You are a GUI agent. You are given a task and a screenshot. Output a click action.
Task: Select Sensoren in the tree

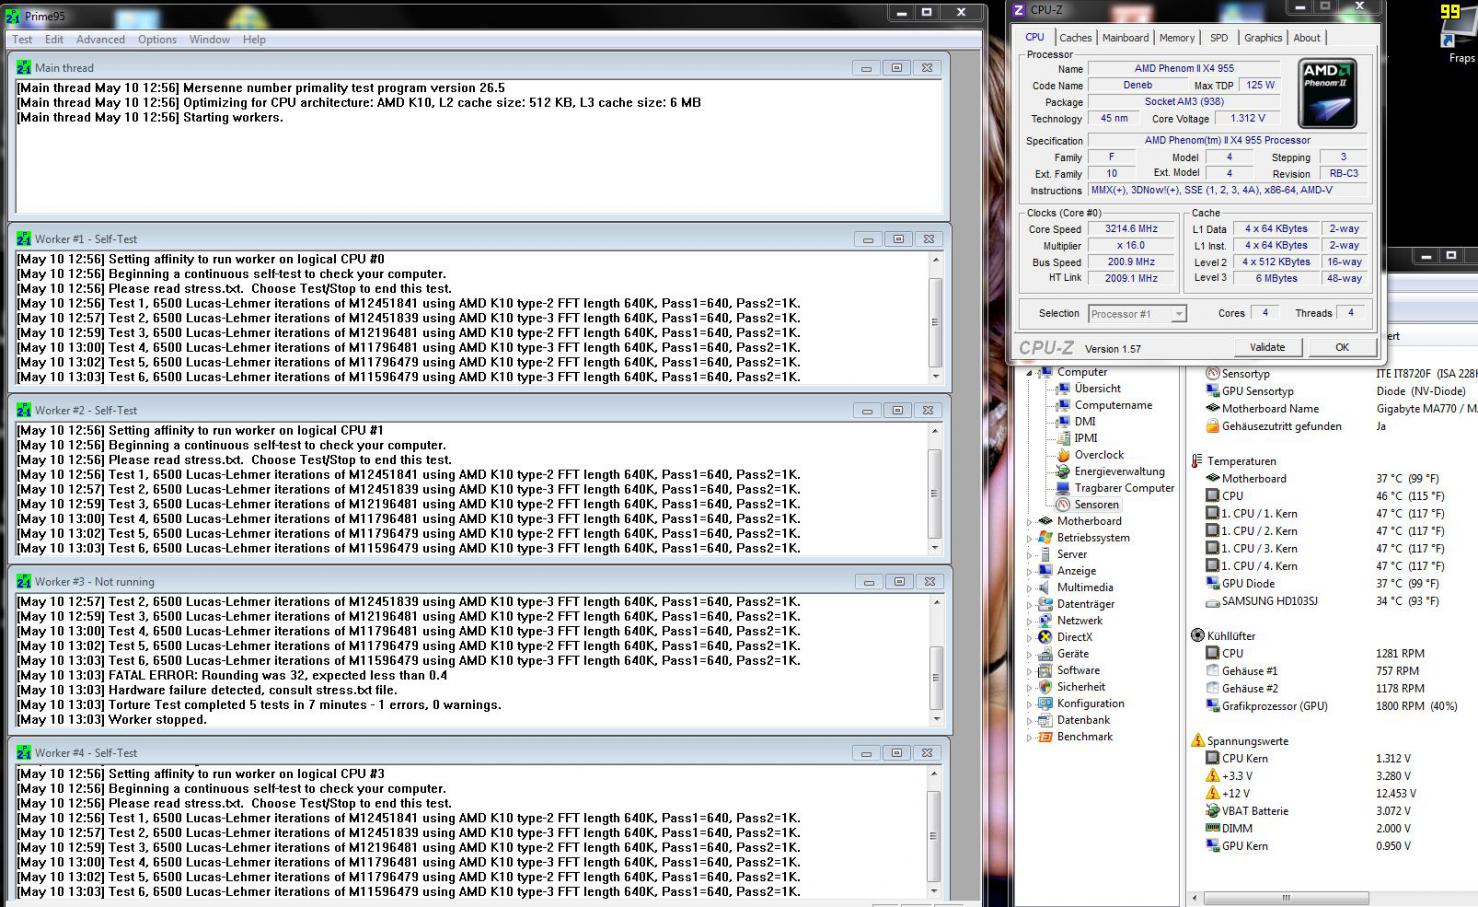[1096, 505]
